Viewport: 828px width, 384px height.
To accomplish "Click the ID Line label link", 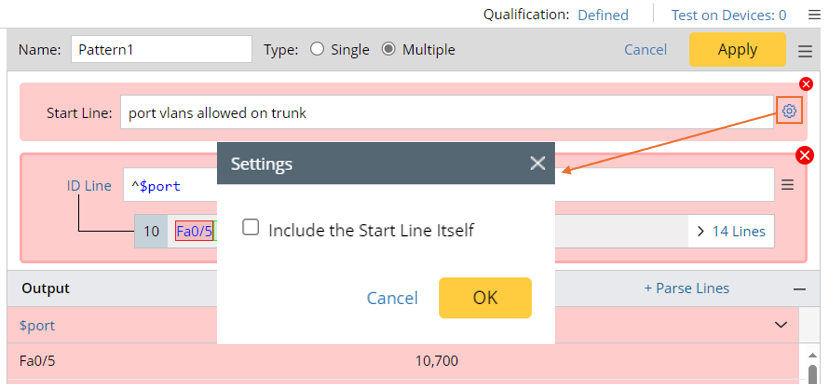I will click(89, 186).
